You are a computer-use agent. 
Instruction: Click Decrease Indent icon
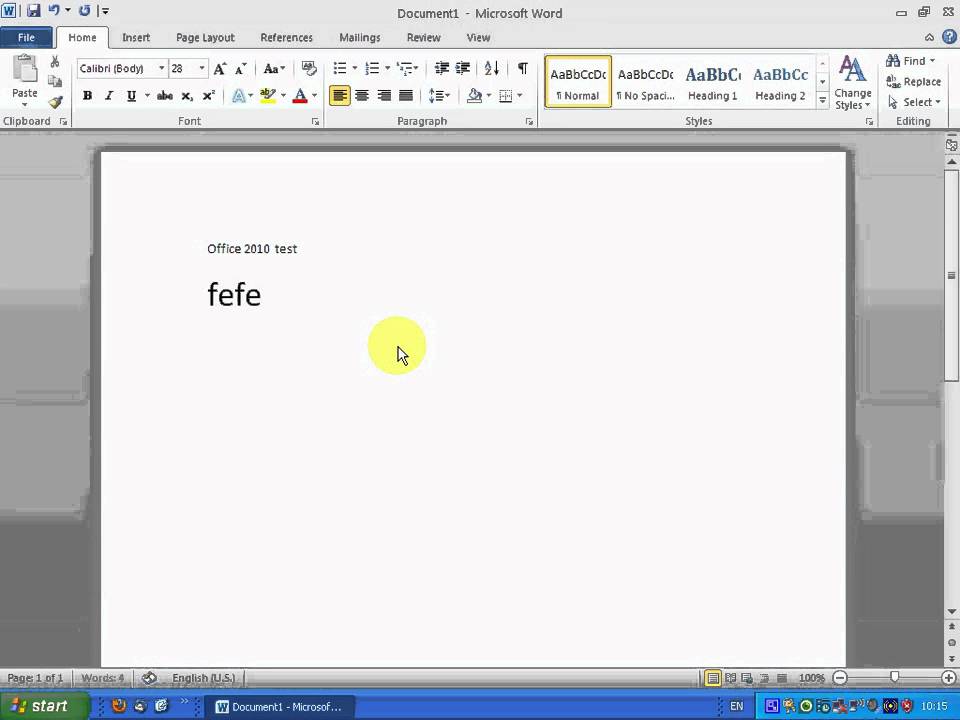point(441,68)
